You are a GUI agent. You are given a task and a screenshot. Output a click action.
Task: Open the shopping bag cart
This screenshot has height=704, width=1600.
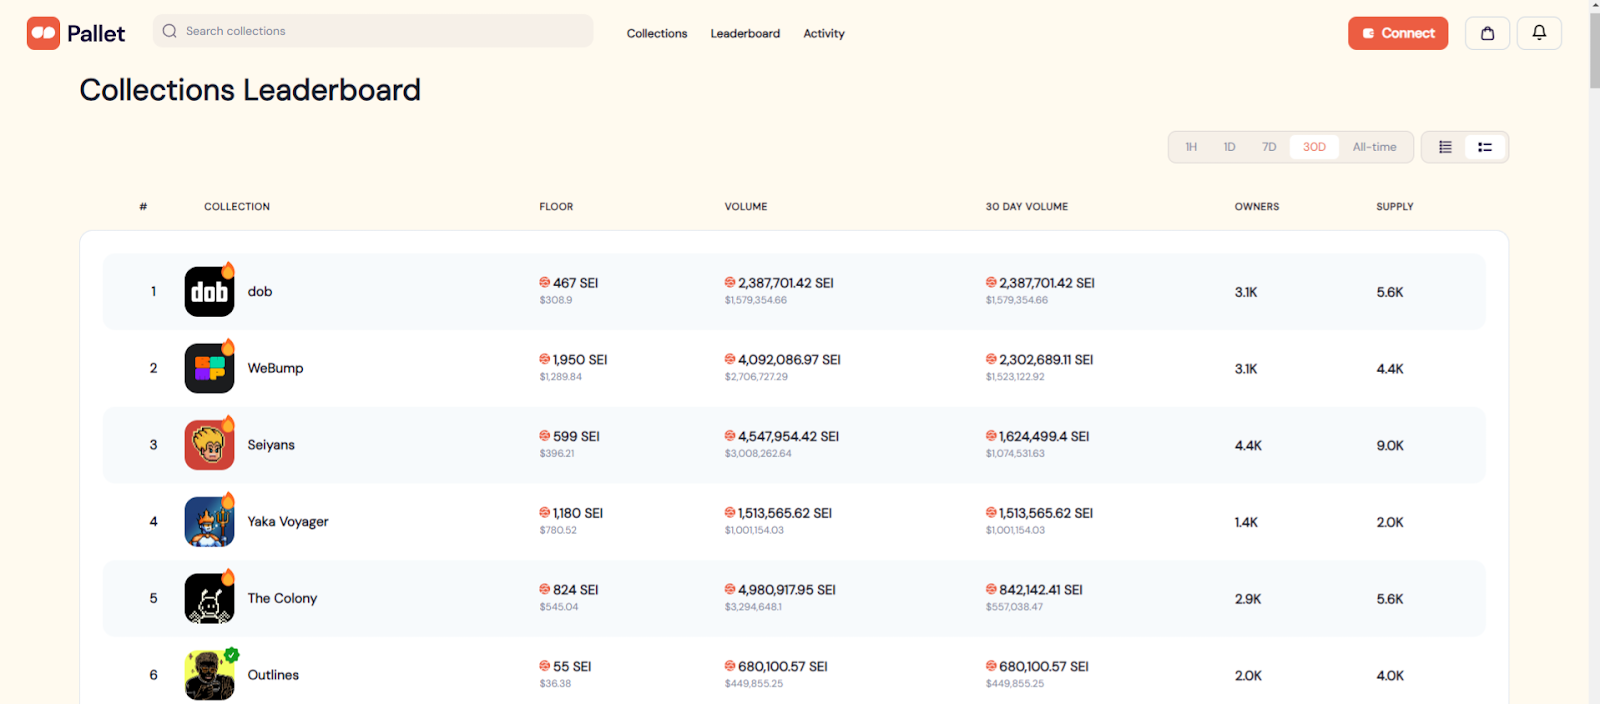tap(1487, 33)
